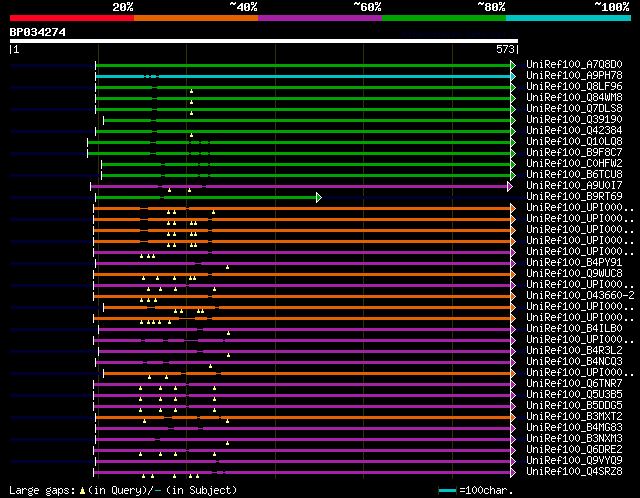
Task: Select the UniRef100_B3NXM3 label
Action: [x=574, y=439]
